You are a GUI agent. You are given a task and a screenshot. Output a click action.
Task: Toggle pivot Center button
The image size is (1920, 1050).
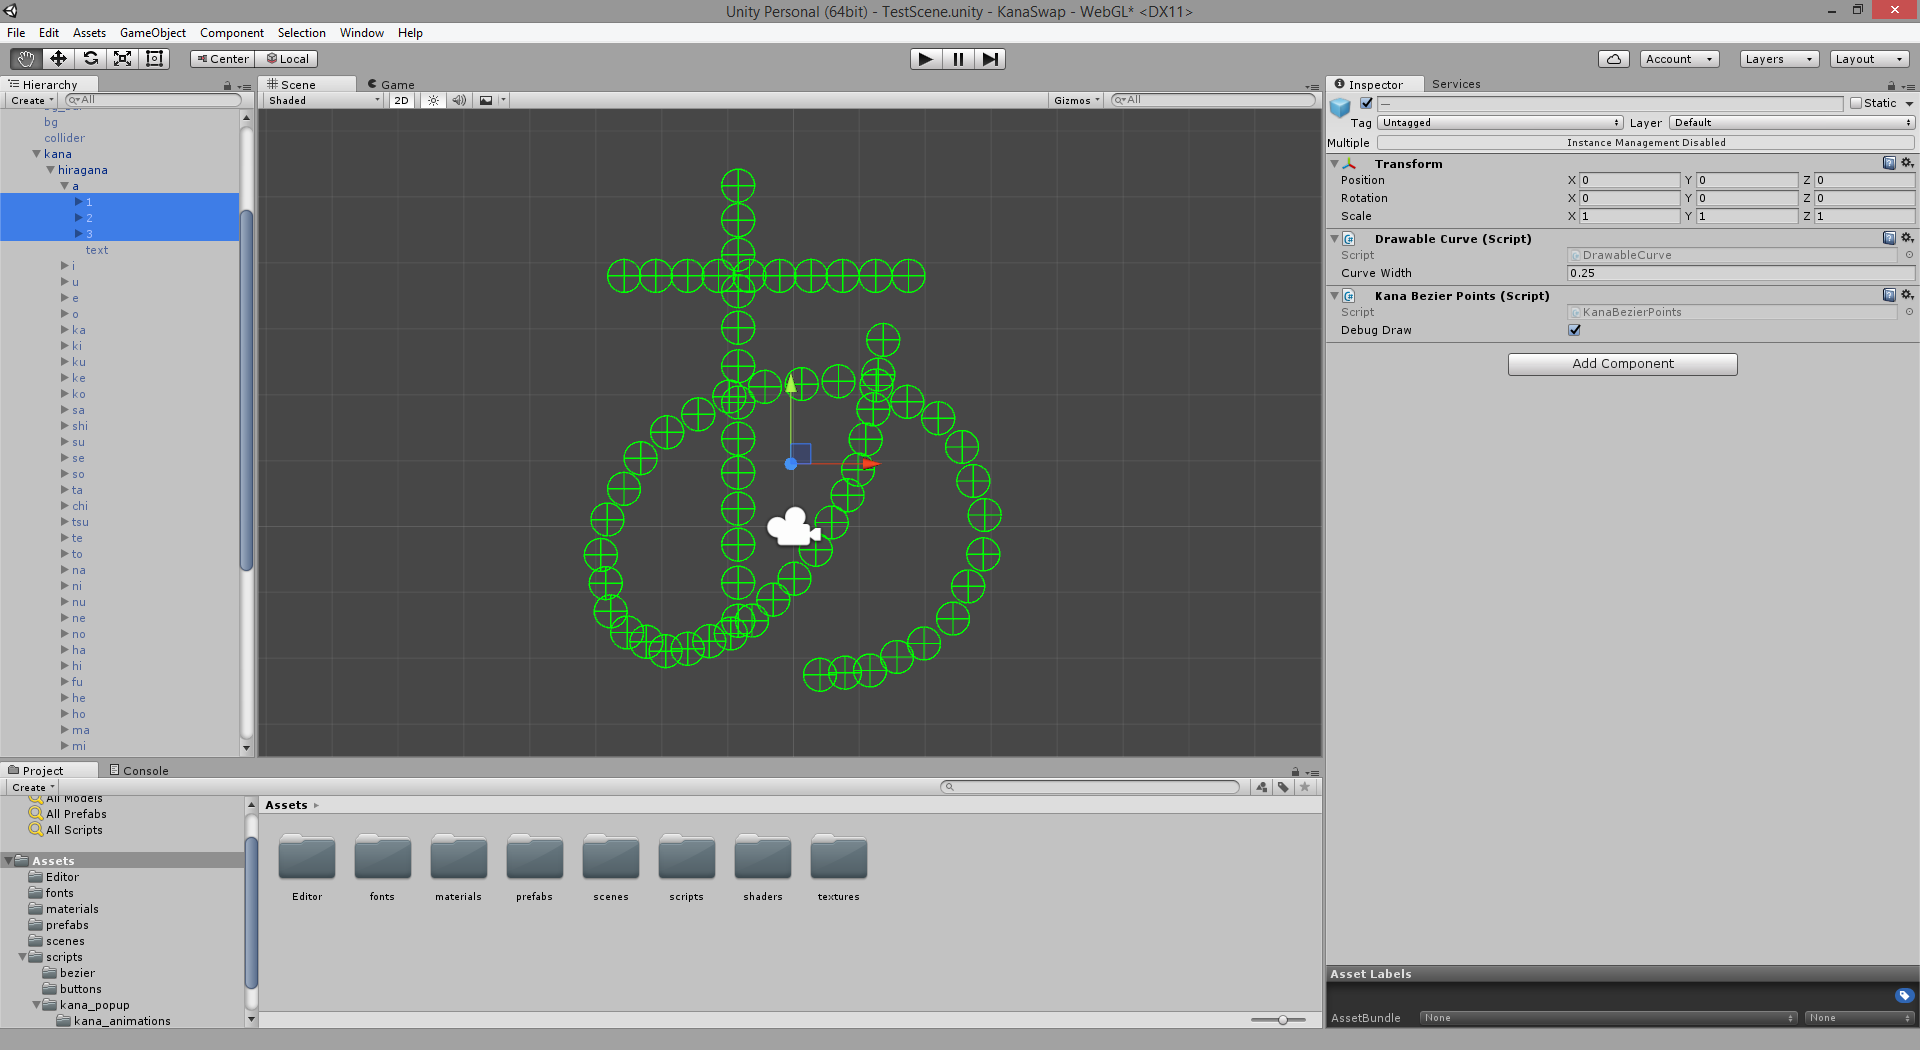(x=222, y=59)
